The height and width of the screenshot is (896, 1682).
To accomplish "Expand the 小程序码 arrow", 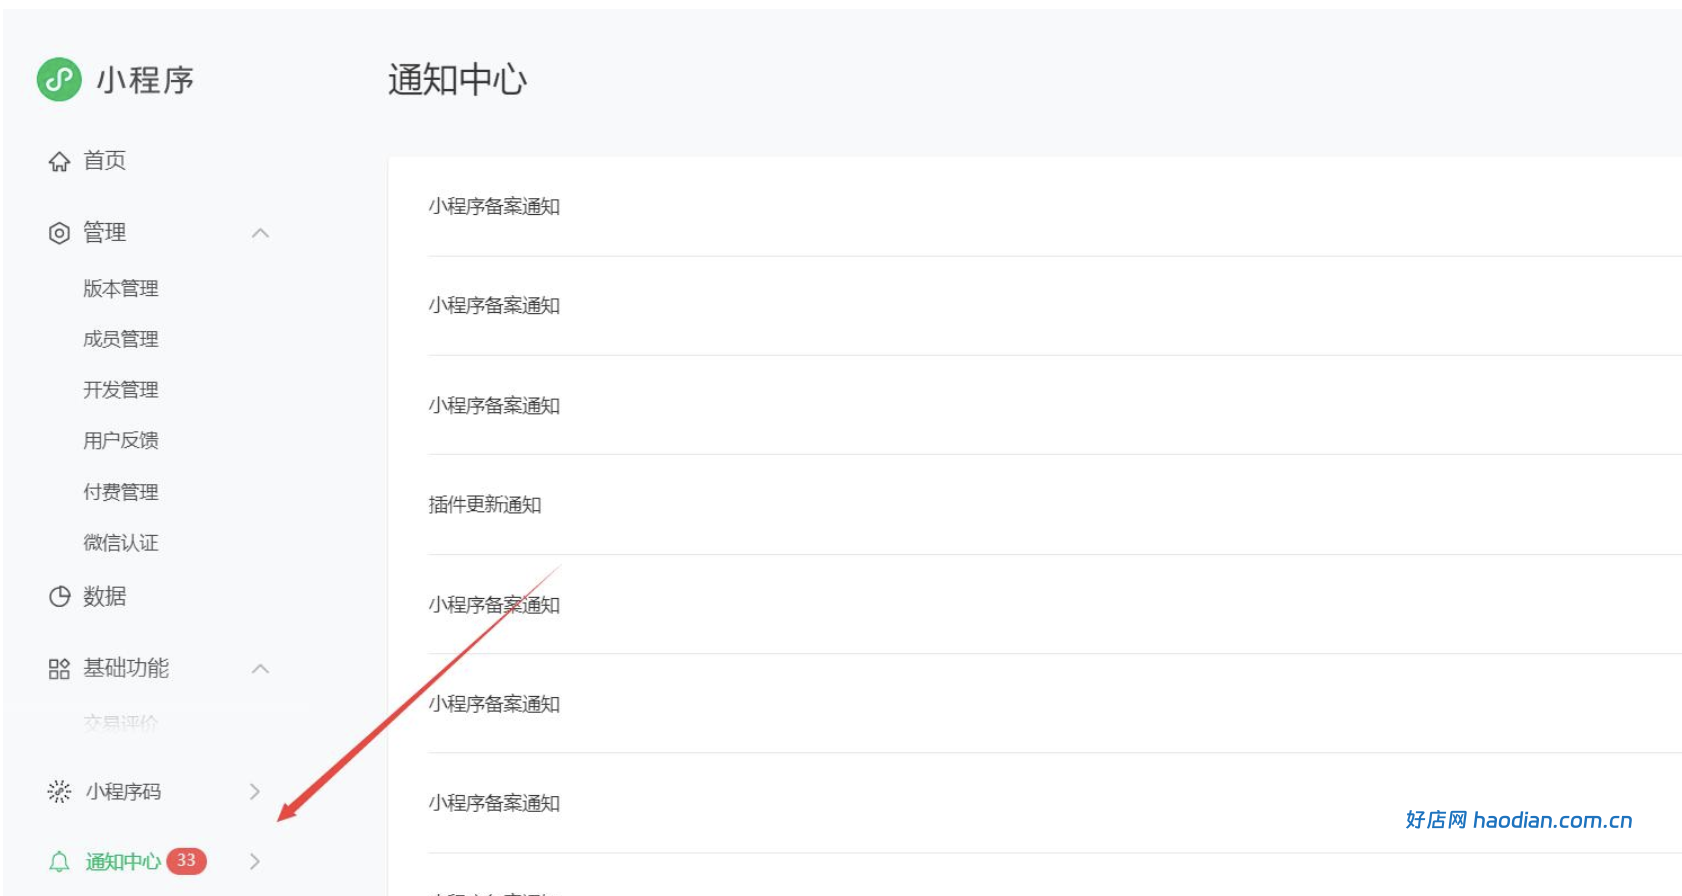I will tap(255, 792).
